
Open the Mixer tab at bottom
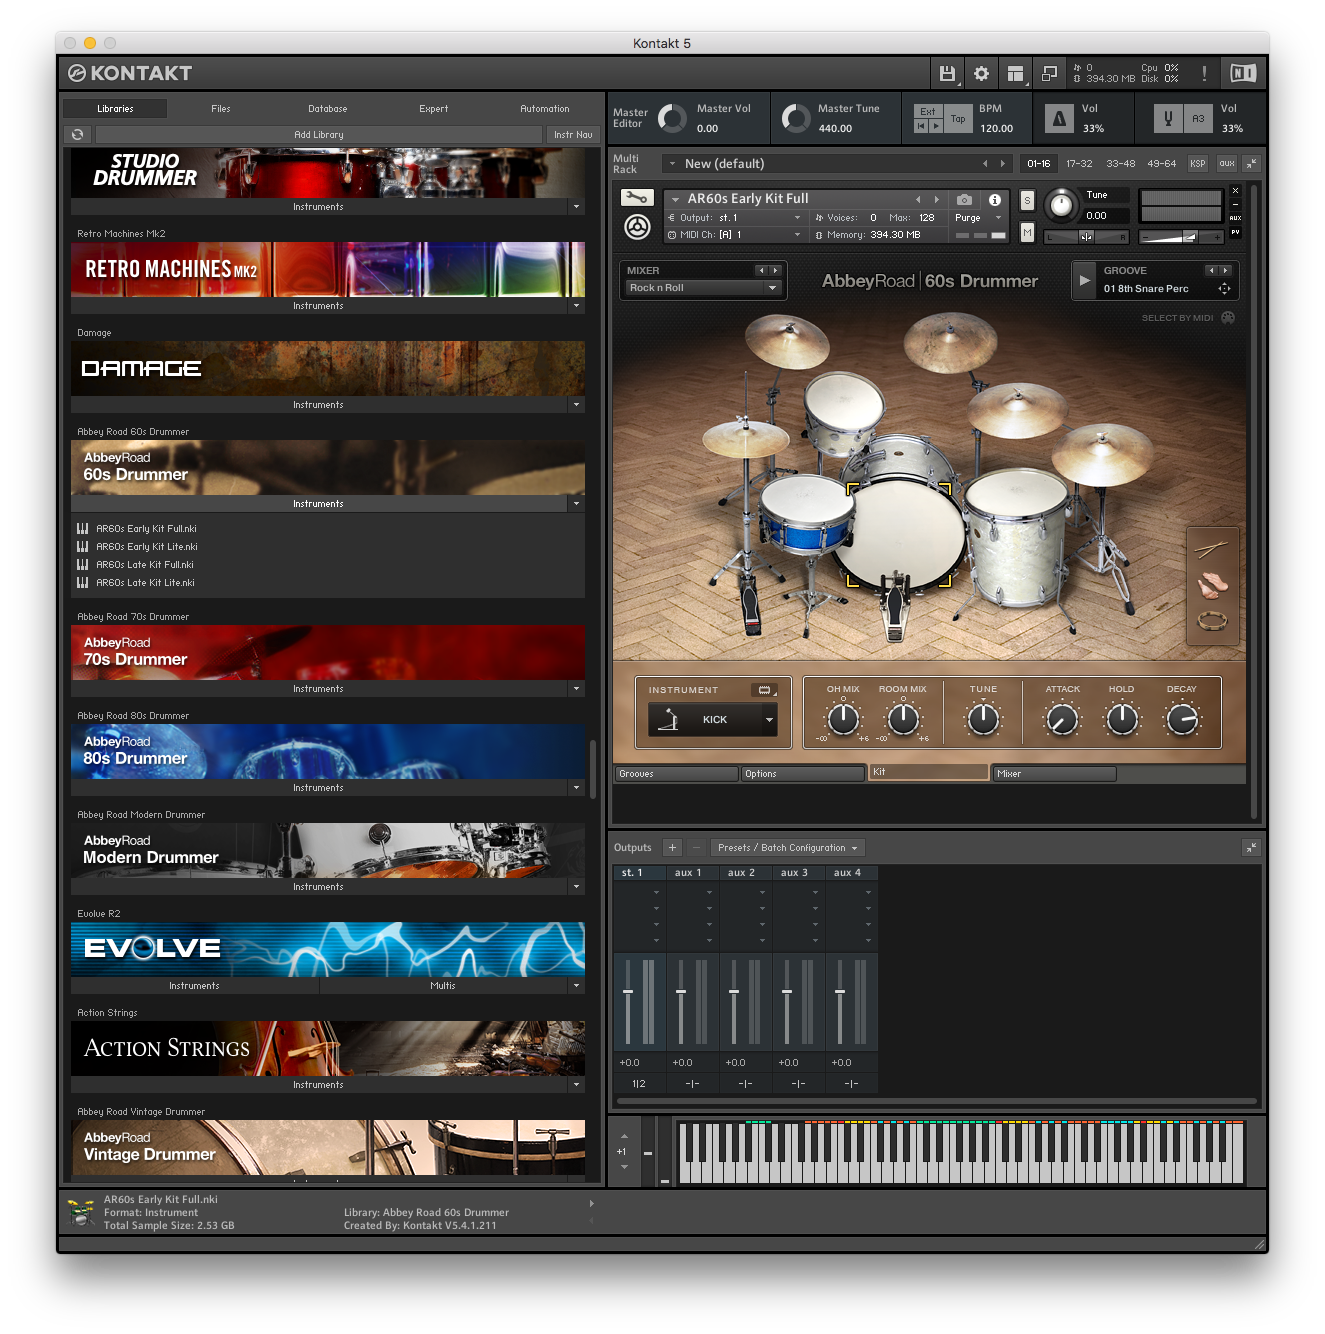tap(1054, 774)
